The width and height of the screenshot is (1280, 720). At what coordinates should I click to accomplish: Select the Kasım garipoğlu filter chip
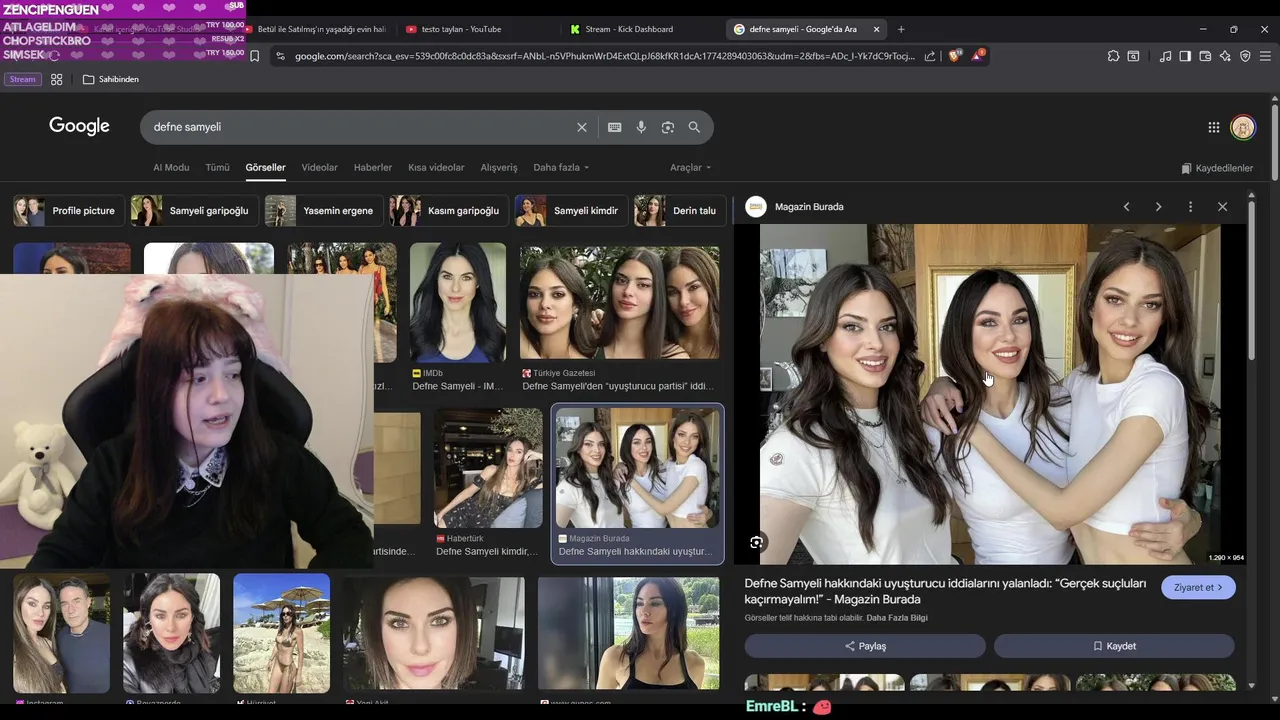(x=449, y=211)
